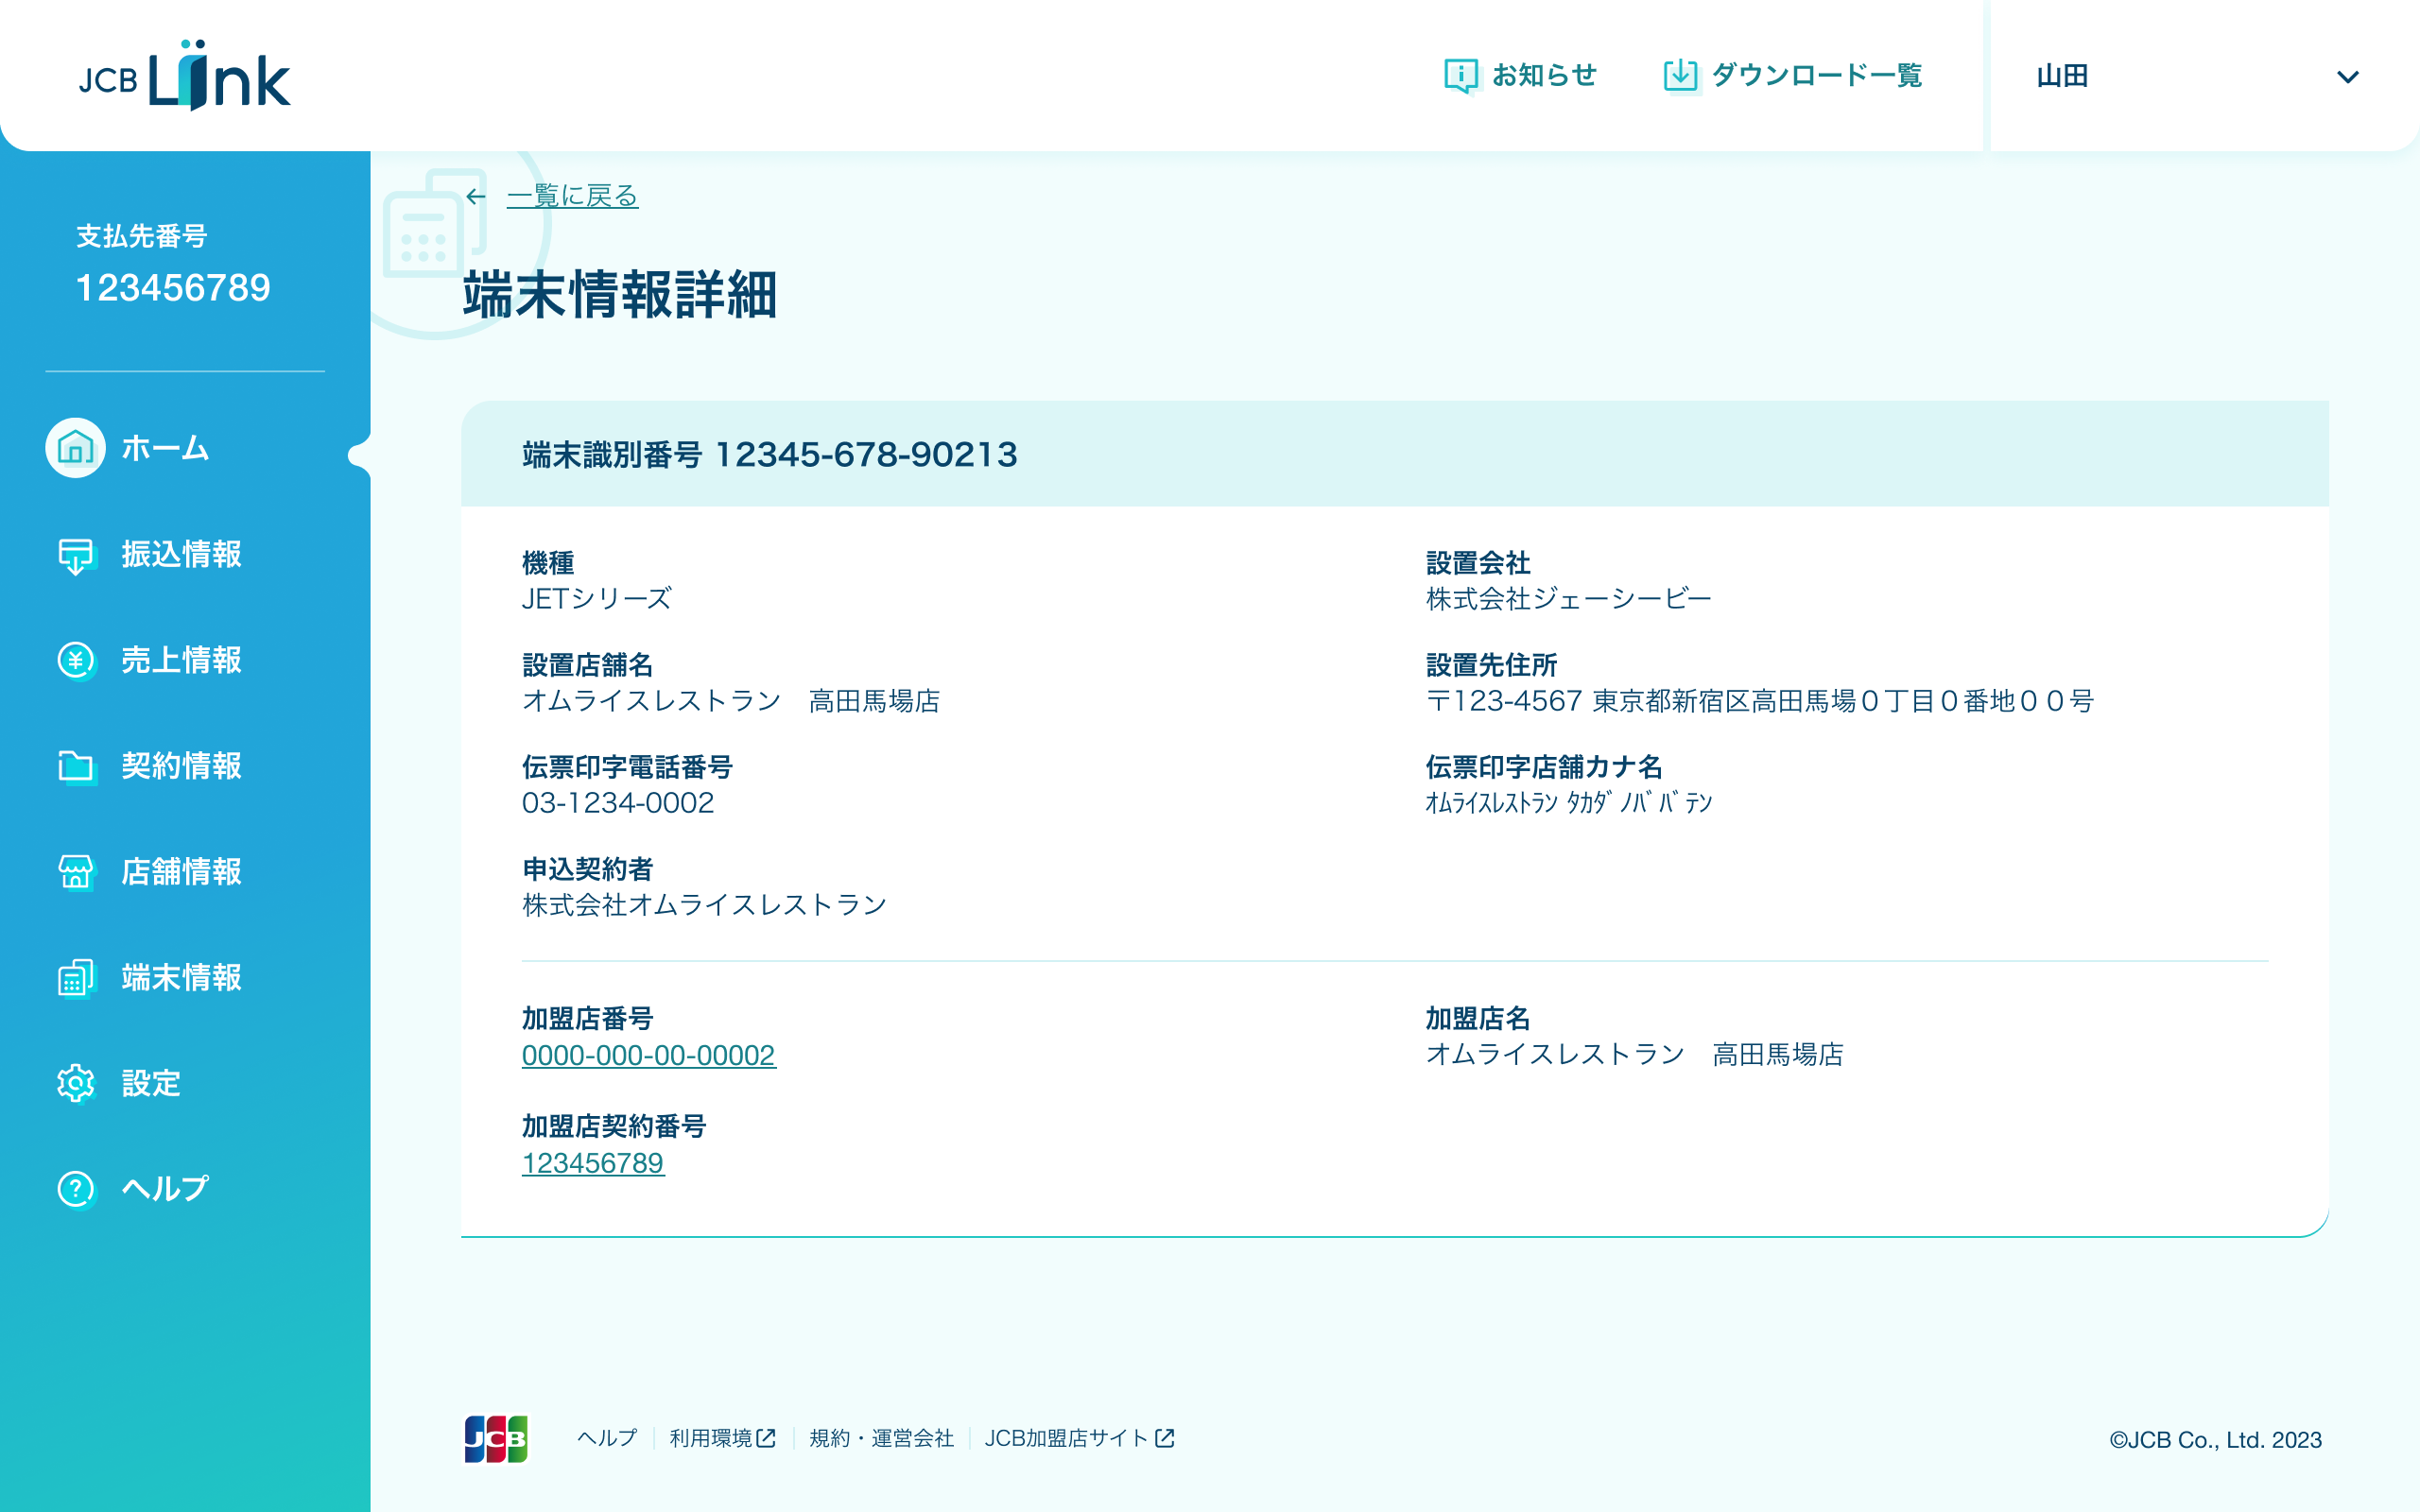Screen dimensions: 2420x1512
Task: Open 利用環境 footer external link
Action: coord(722,1438)
